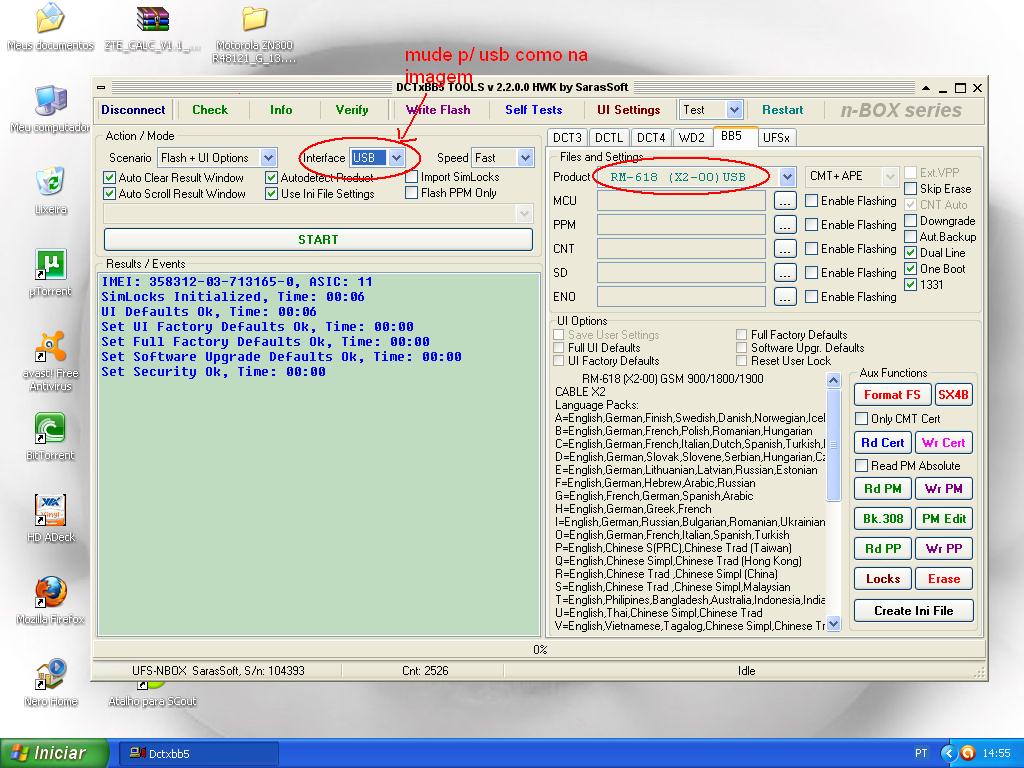Click the MCU file path field
Screen dimensions: 1024x768
pos(681,200)
